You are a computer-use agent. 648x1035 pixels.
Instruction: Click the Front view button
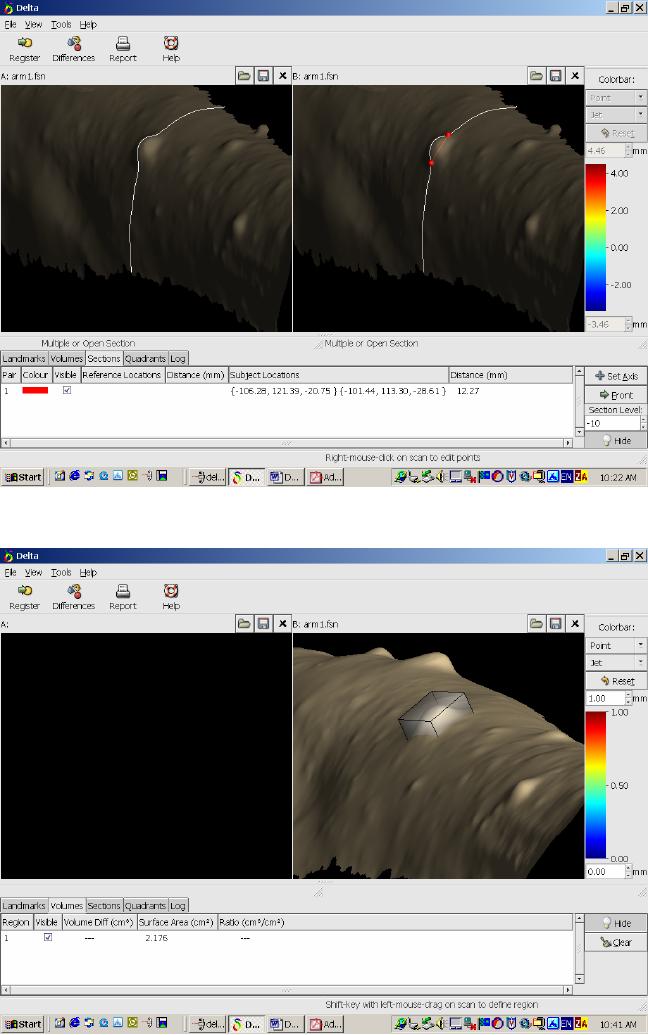[x=616, y=395]
